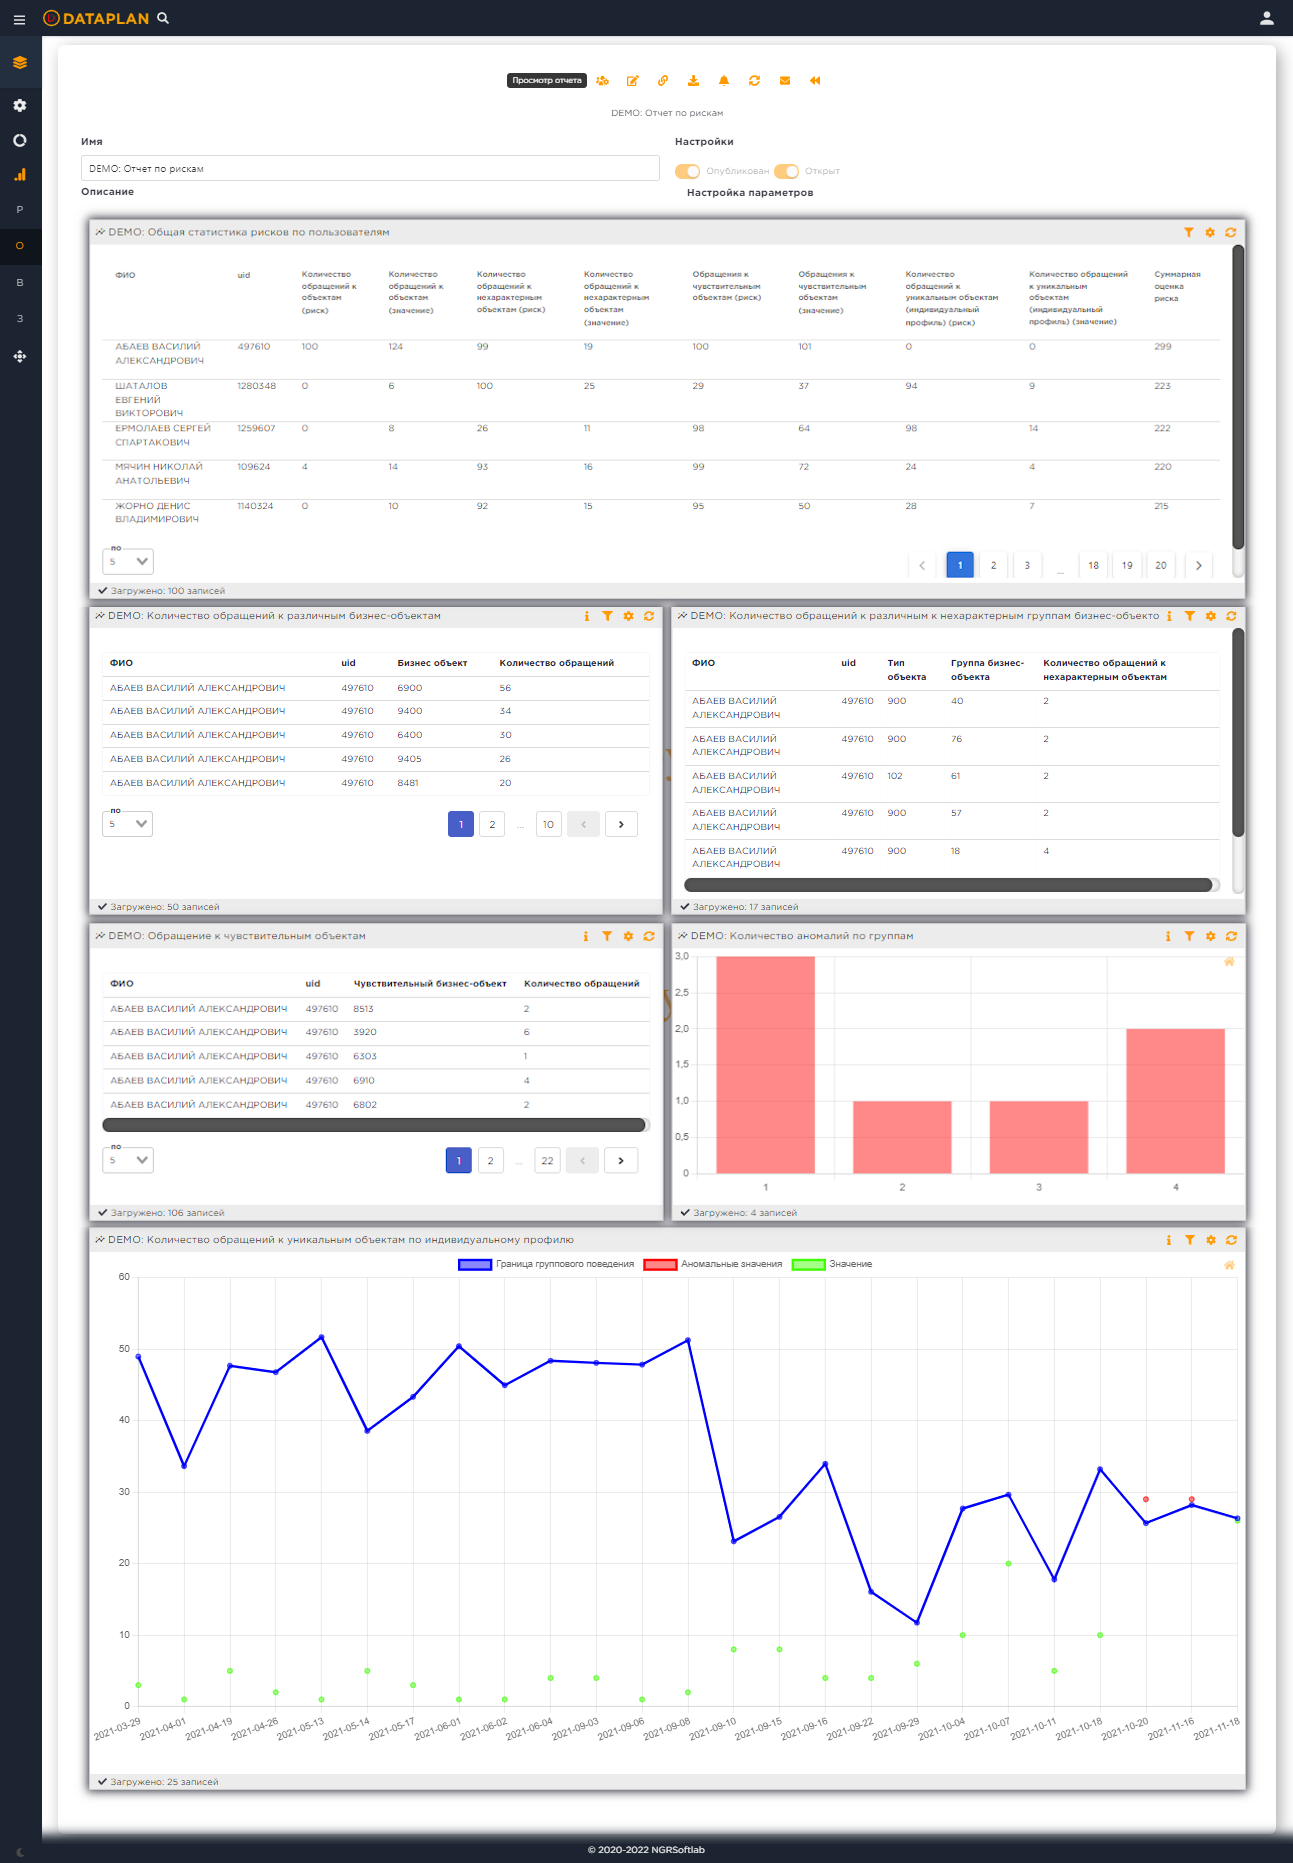Open page size dropdown in business objects table
The image size is (1293, 1863).
[128, 824]
